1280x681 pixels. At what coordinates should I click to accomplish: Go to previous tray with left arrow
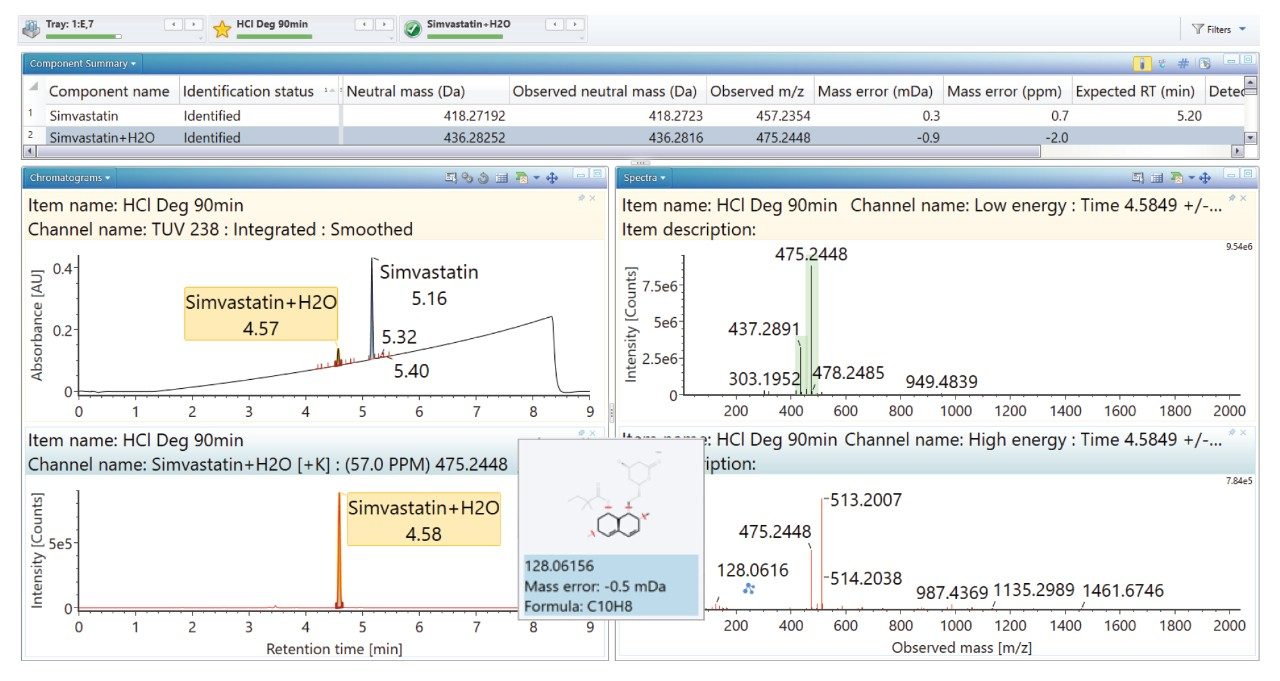pos(172,24)
